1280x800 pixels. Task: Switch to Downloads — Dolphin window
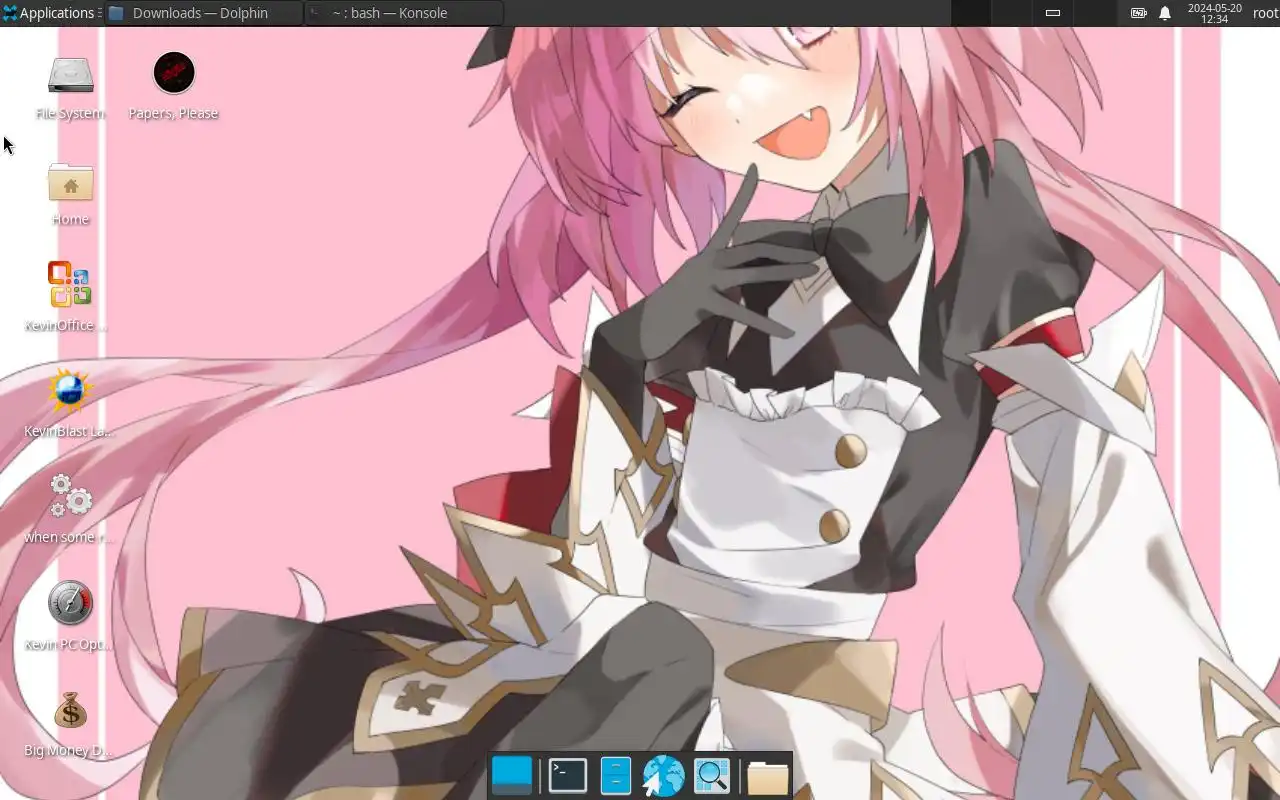point(203,13)
